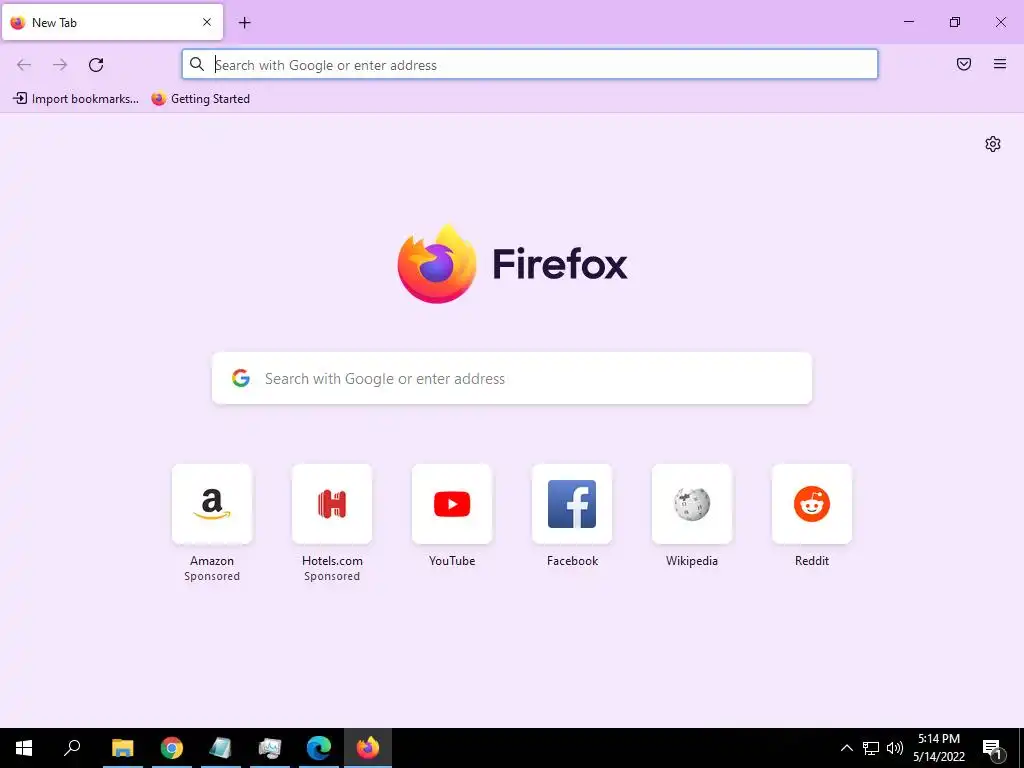Open the Amazon sponsored shortcut tile
The width and height of the screenshot is (1024, 768).
pos(212,504)
